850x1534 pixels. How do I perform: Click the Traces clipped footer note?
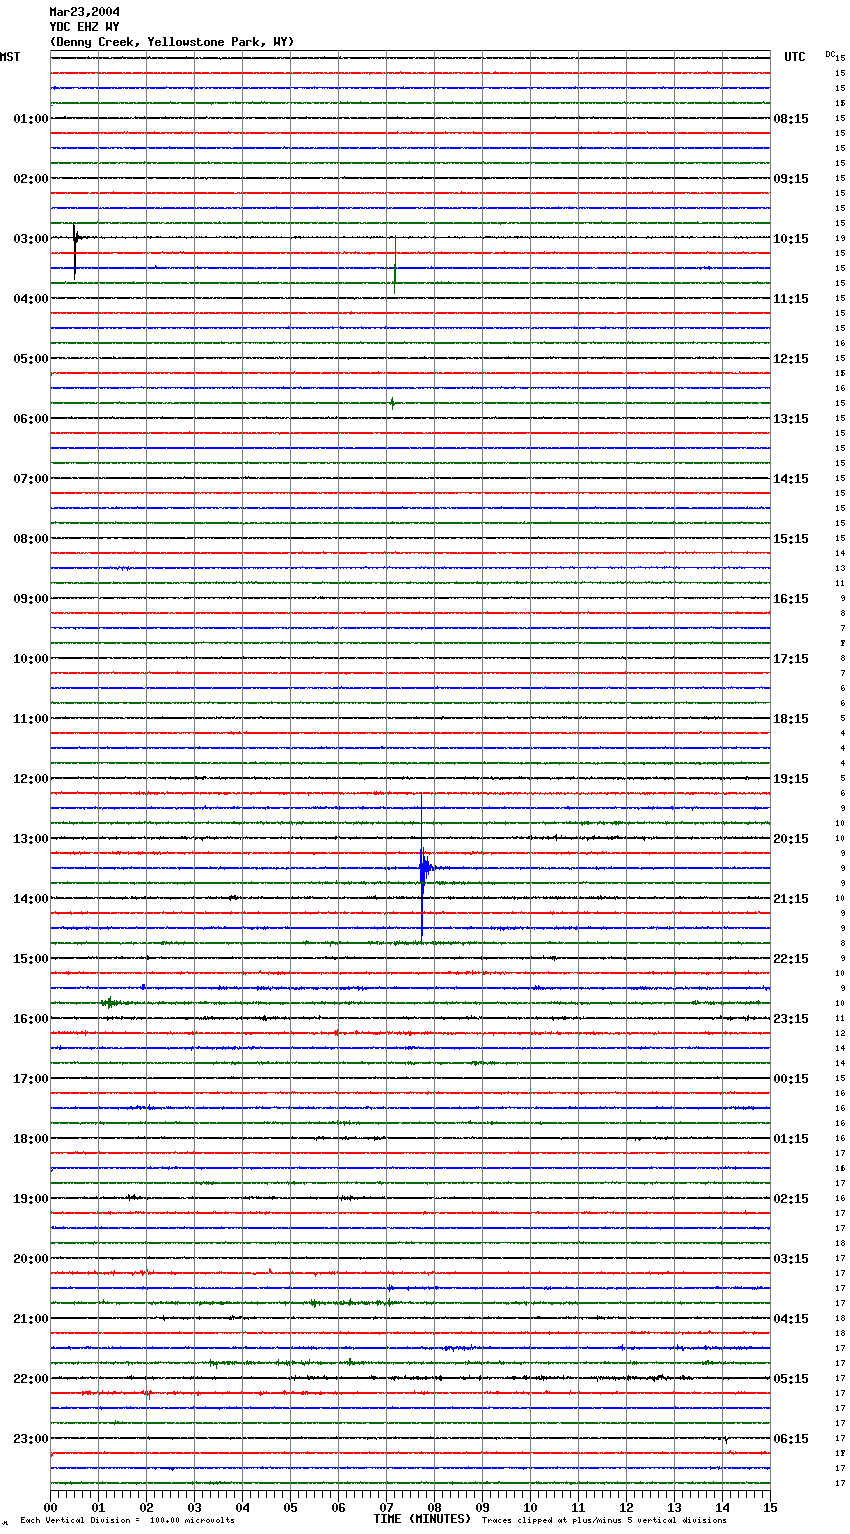click(604, 1521)
